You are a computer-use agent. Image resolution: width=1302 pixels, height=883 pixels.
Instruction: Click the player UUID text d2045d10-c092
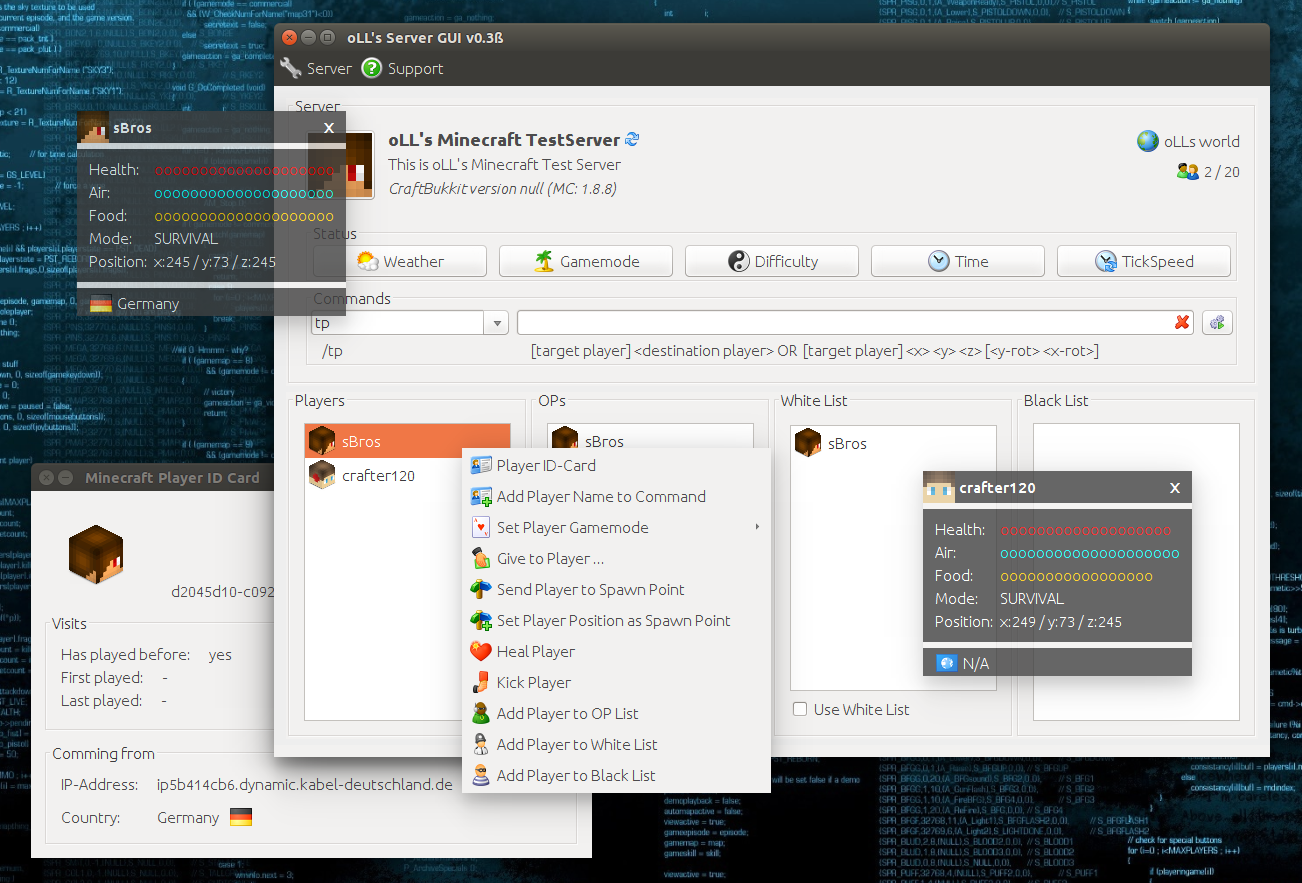pyautogui.click(x=222, y=591)
